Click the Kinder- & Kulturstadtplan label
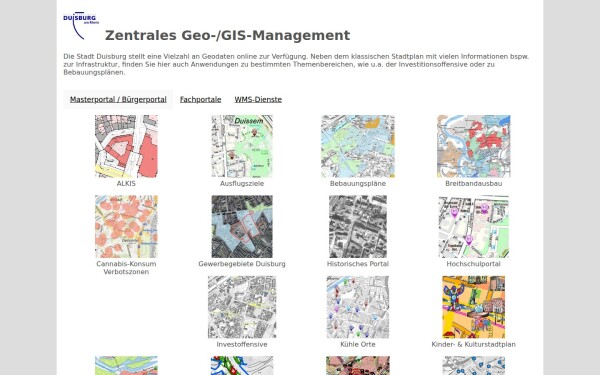This screenshot has height=375, width=600. 474,344
